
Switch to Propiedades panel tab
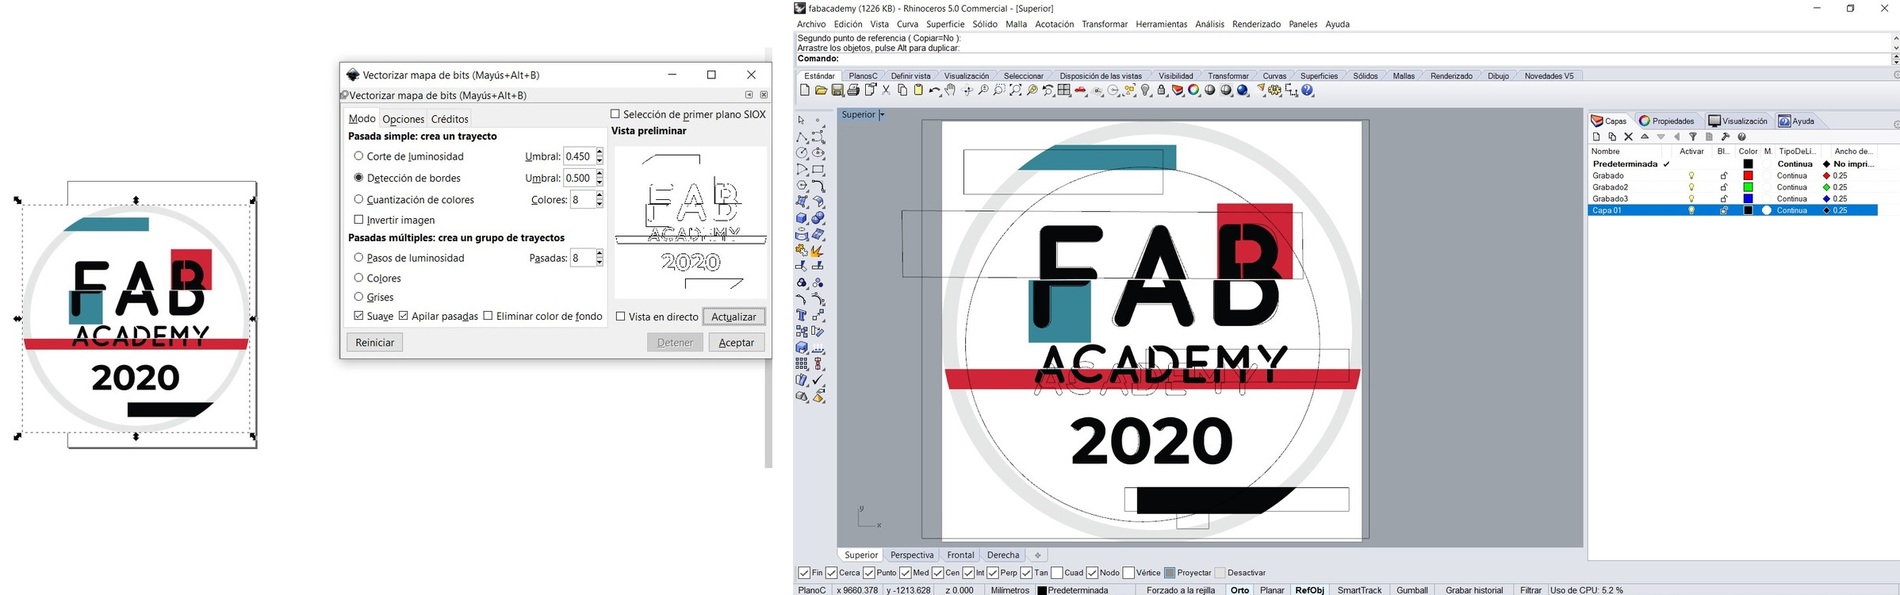point(1667,121)
